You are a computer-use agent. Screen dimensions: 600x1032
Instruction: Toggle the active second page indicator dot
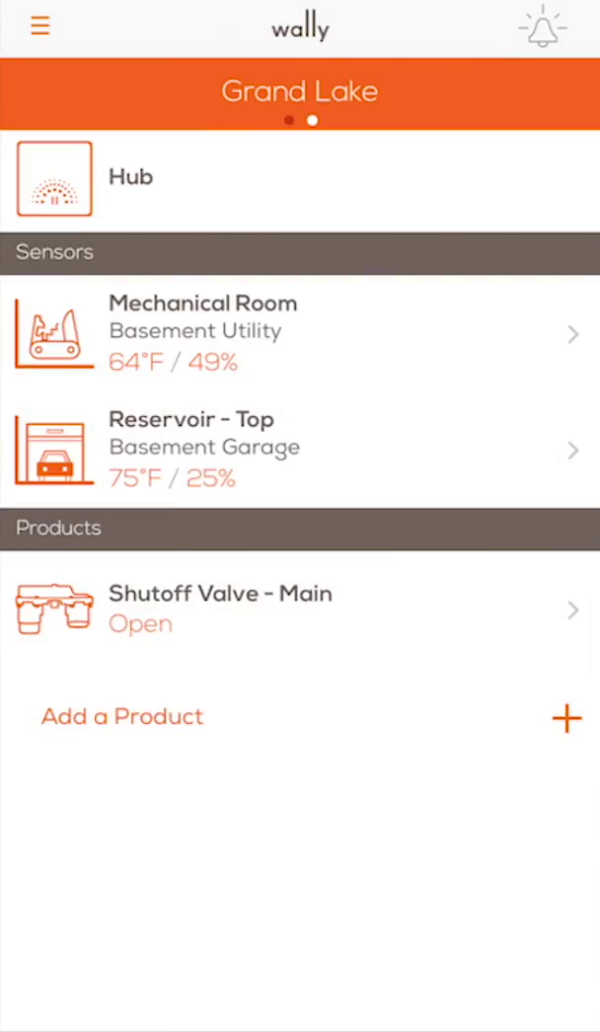[x=311, y=120]
